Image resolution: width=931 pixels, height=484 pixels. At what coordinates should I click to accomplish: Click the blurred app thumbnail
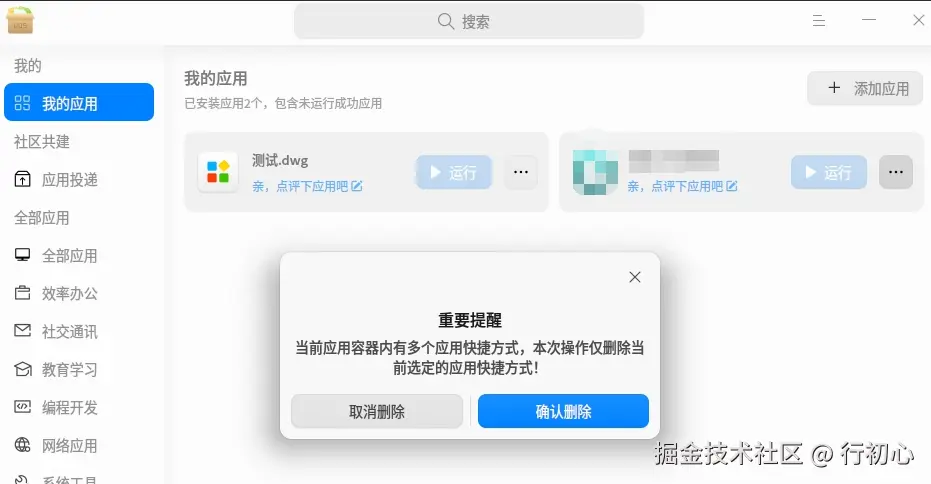[x=595, y=172]
